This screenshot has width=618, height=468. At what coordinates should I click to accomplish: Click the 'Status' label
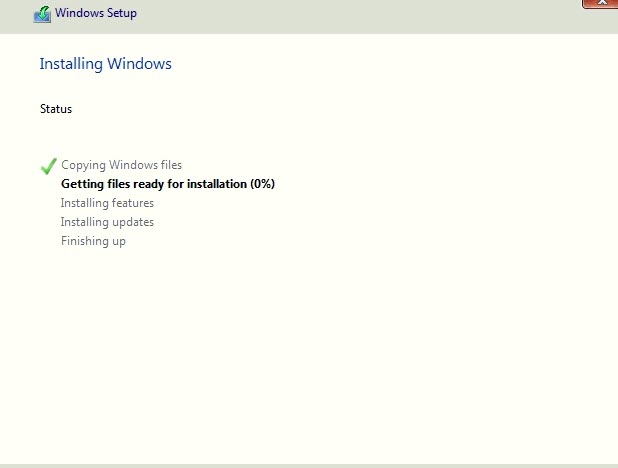[55, 109]
